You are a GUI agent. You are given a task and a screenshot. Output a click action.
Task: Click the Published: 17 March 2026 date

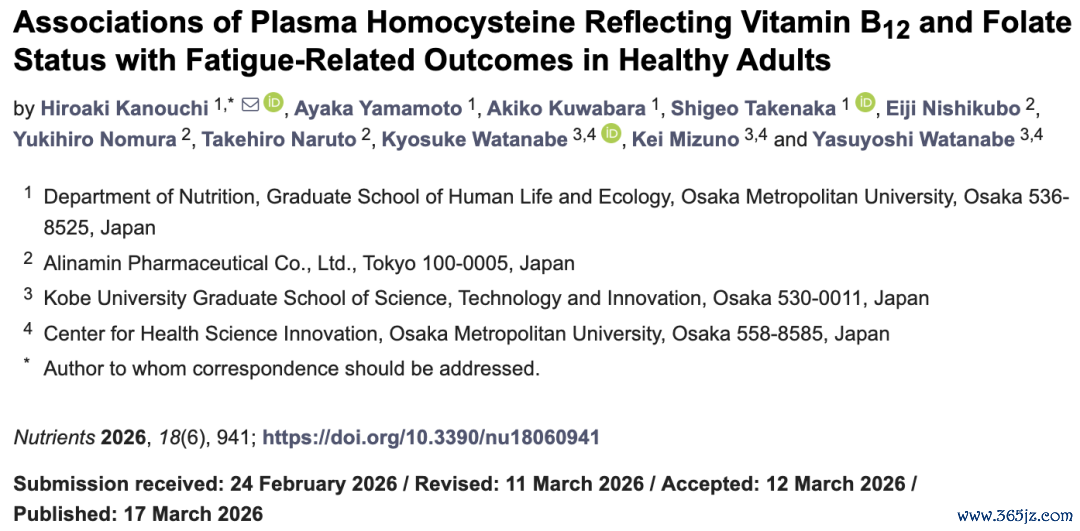click(138, 514)
